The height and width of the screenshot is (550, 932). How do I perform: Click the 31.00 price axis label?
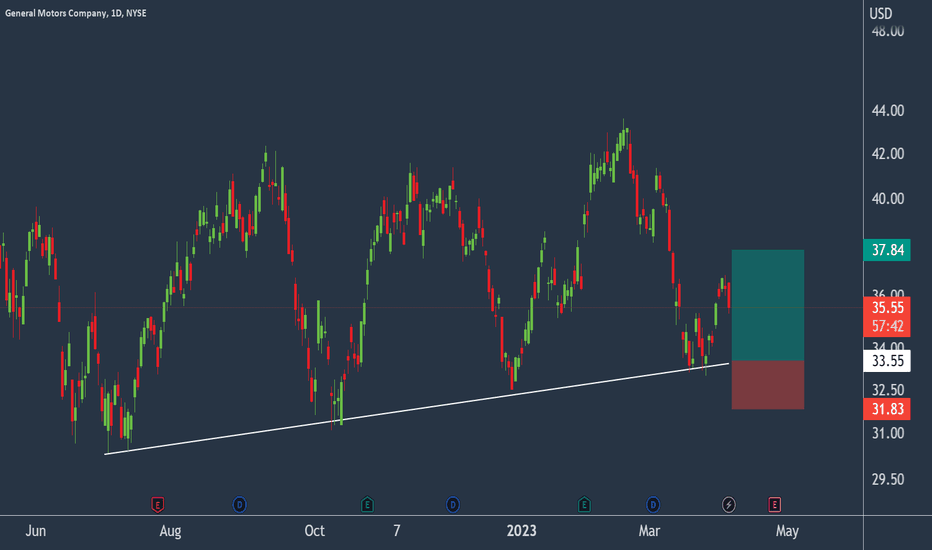click(x=887, y=433)
